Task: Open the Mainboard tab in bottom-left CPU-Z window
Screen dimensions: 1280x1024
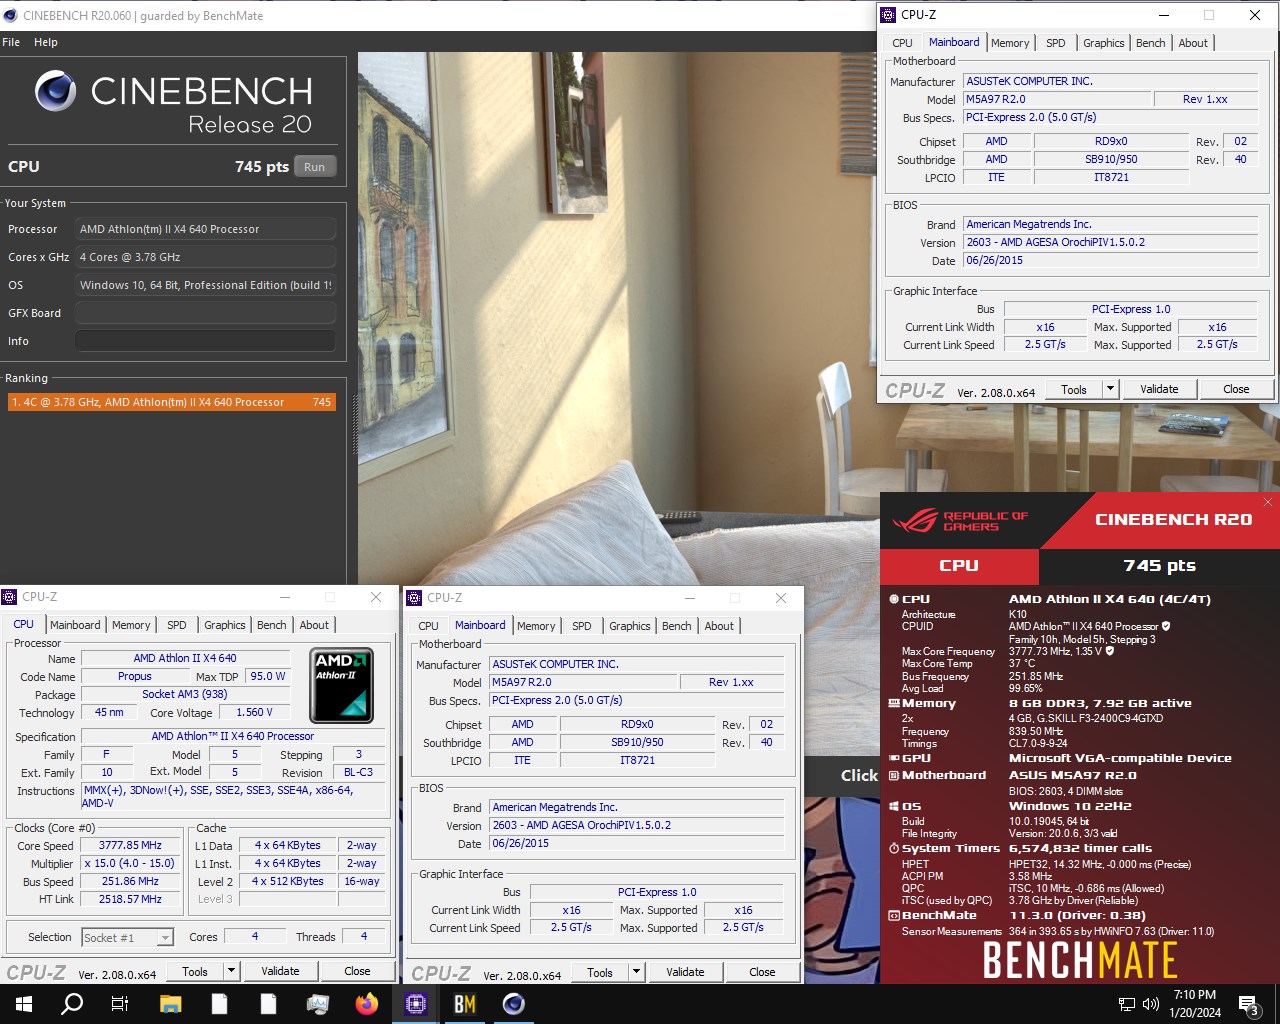Action: pyautogui.click(x=75, y=625)
